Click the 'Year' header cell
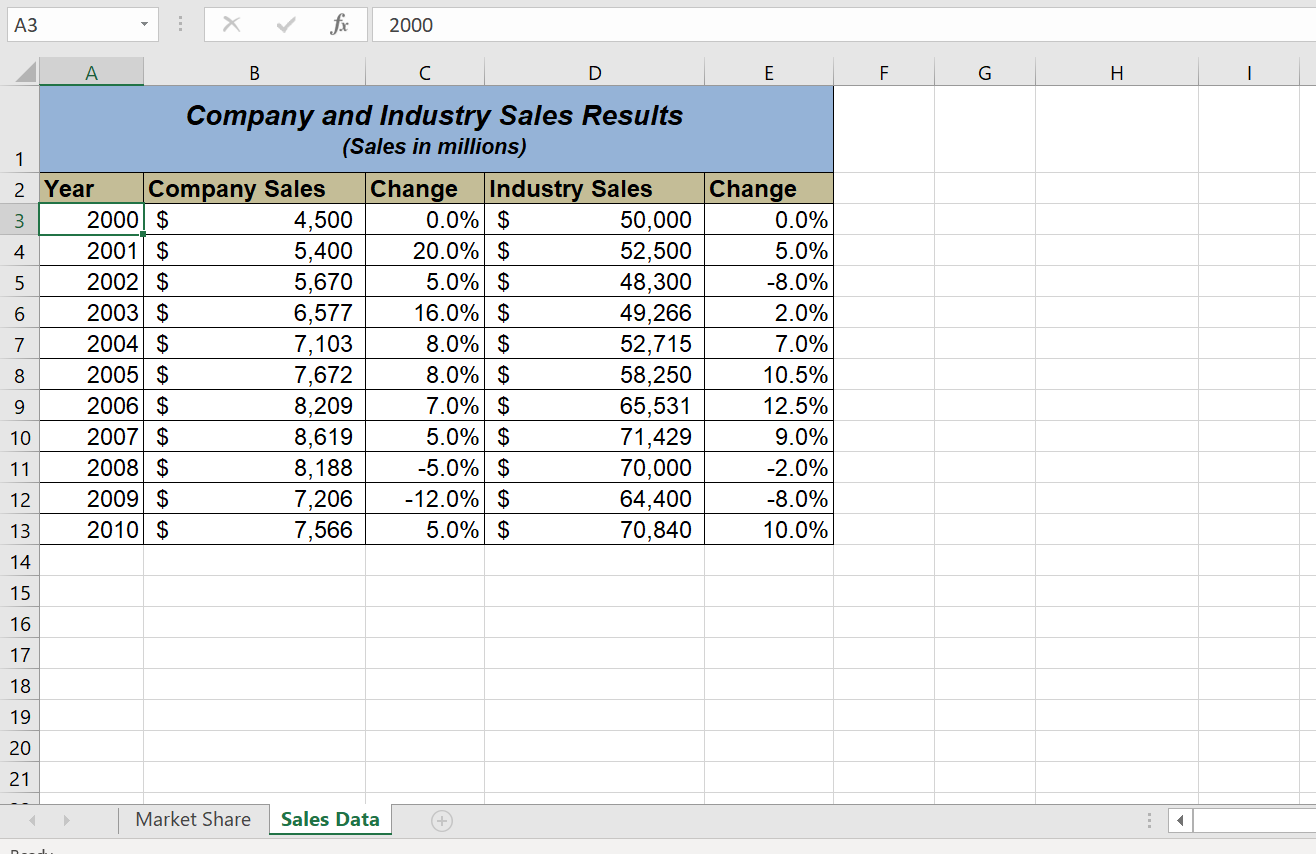The height and width of the screenshot is (854, 1316). (92, 188)
